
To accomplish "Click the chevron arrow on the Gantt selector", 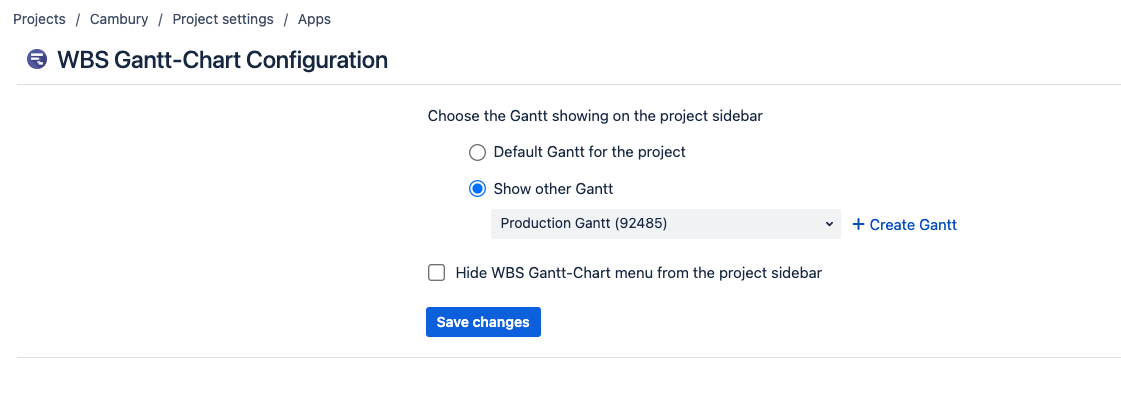I will coord(829,224).
